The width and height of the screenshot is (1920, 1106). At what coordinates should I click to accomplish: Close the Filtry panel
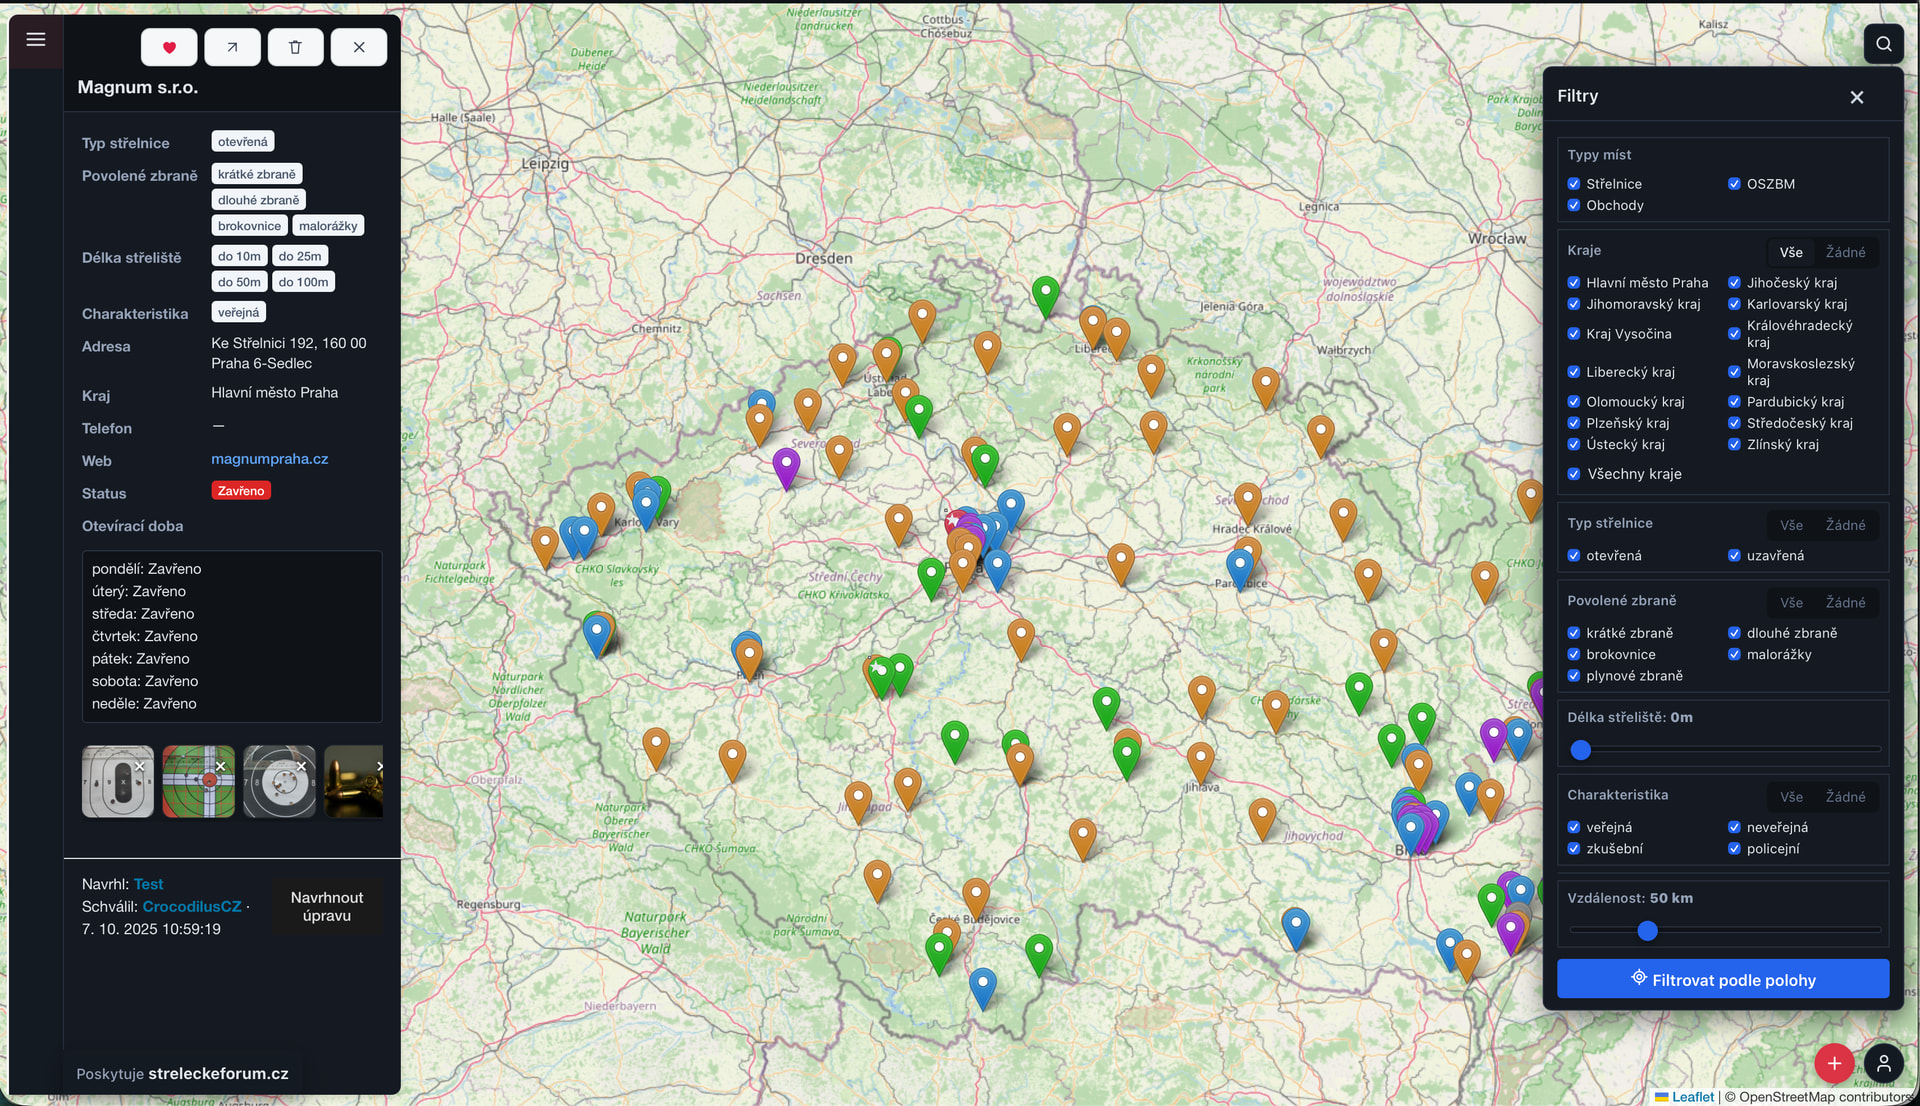pos(1857,97)
